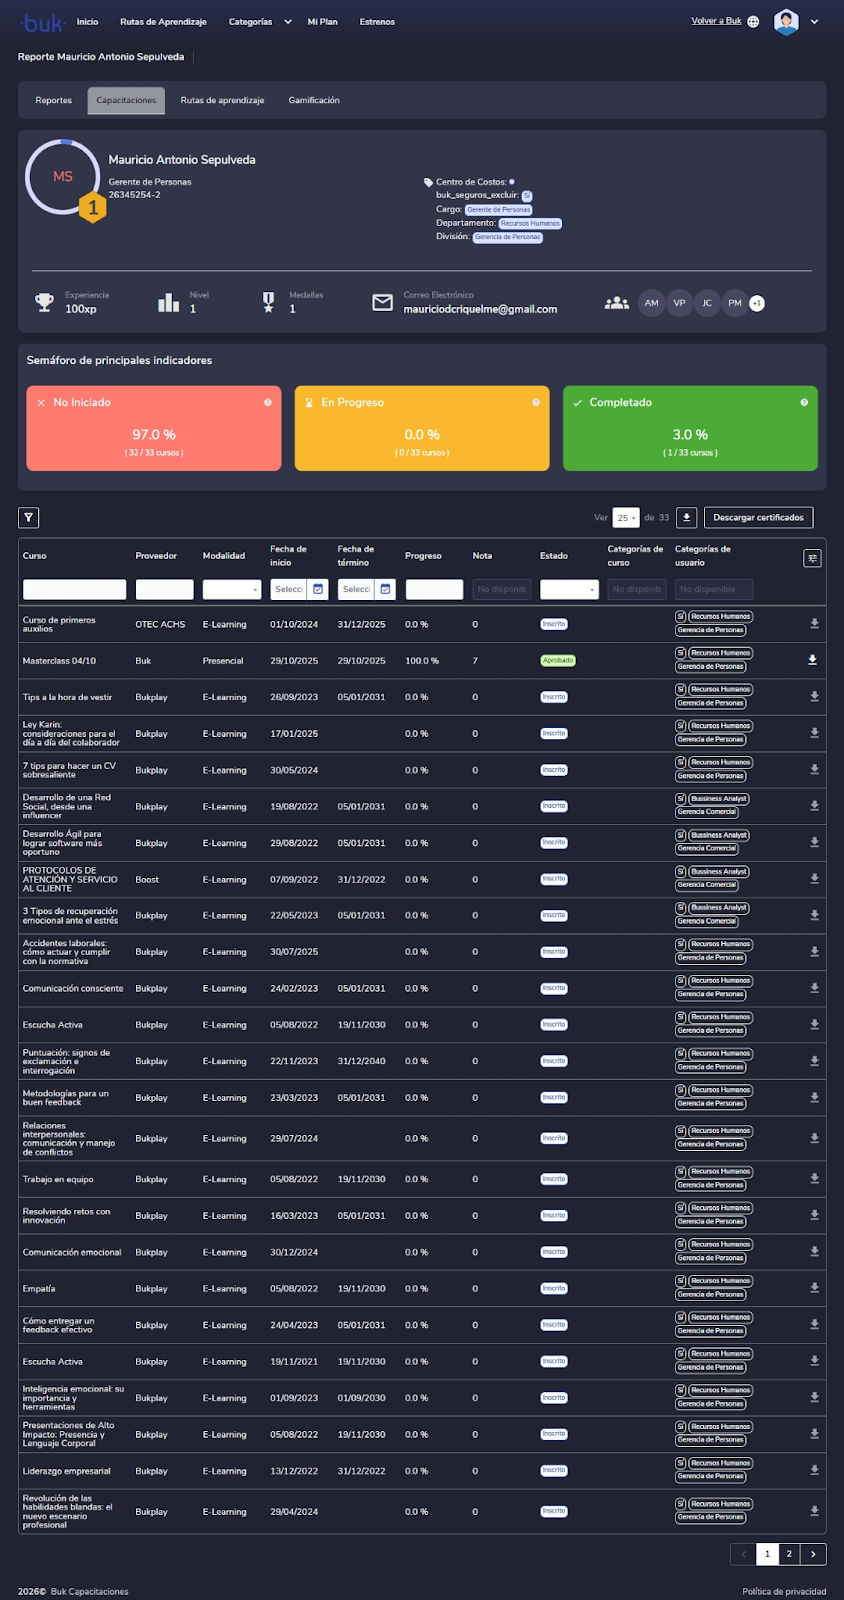Click the filter funnel icon above table
The image size is (844, 1600).
[29, 517]
